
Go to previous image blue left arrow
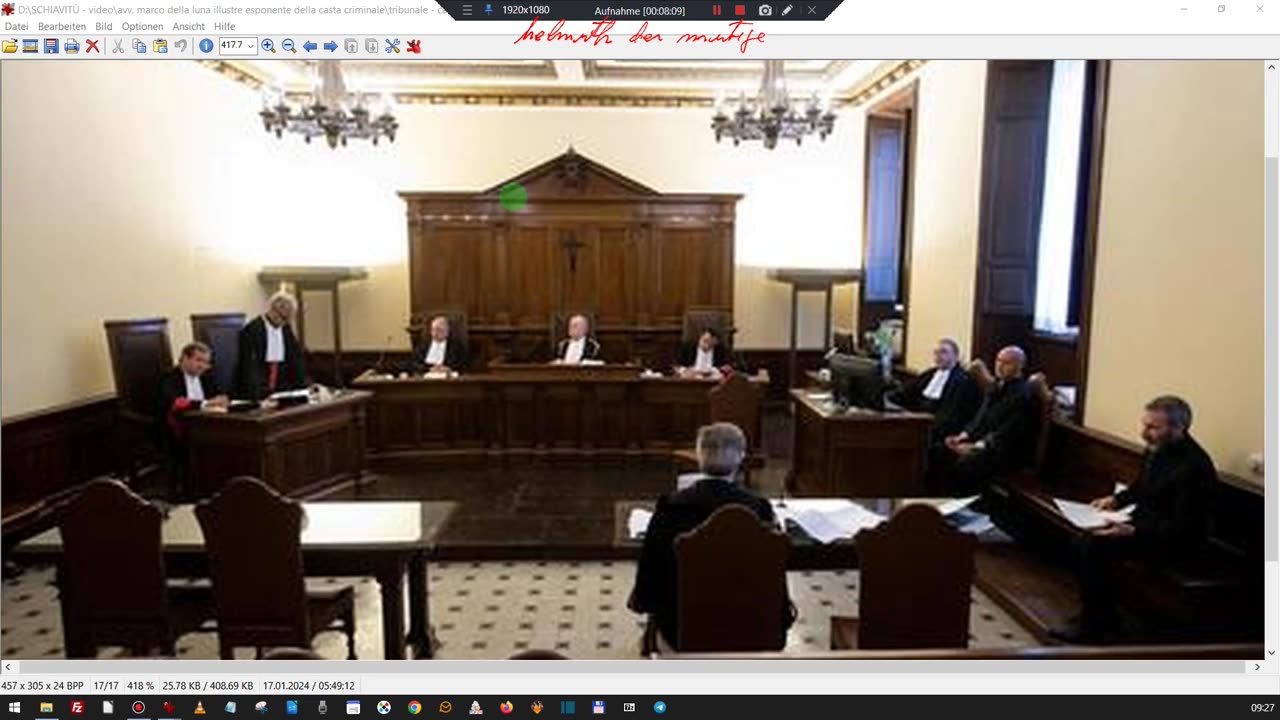click(310, 46)
